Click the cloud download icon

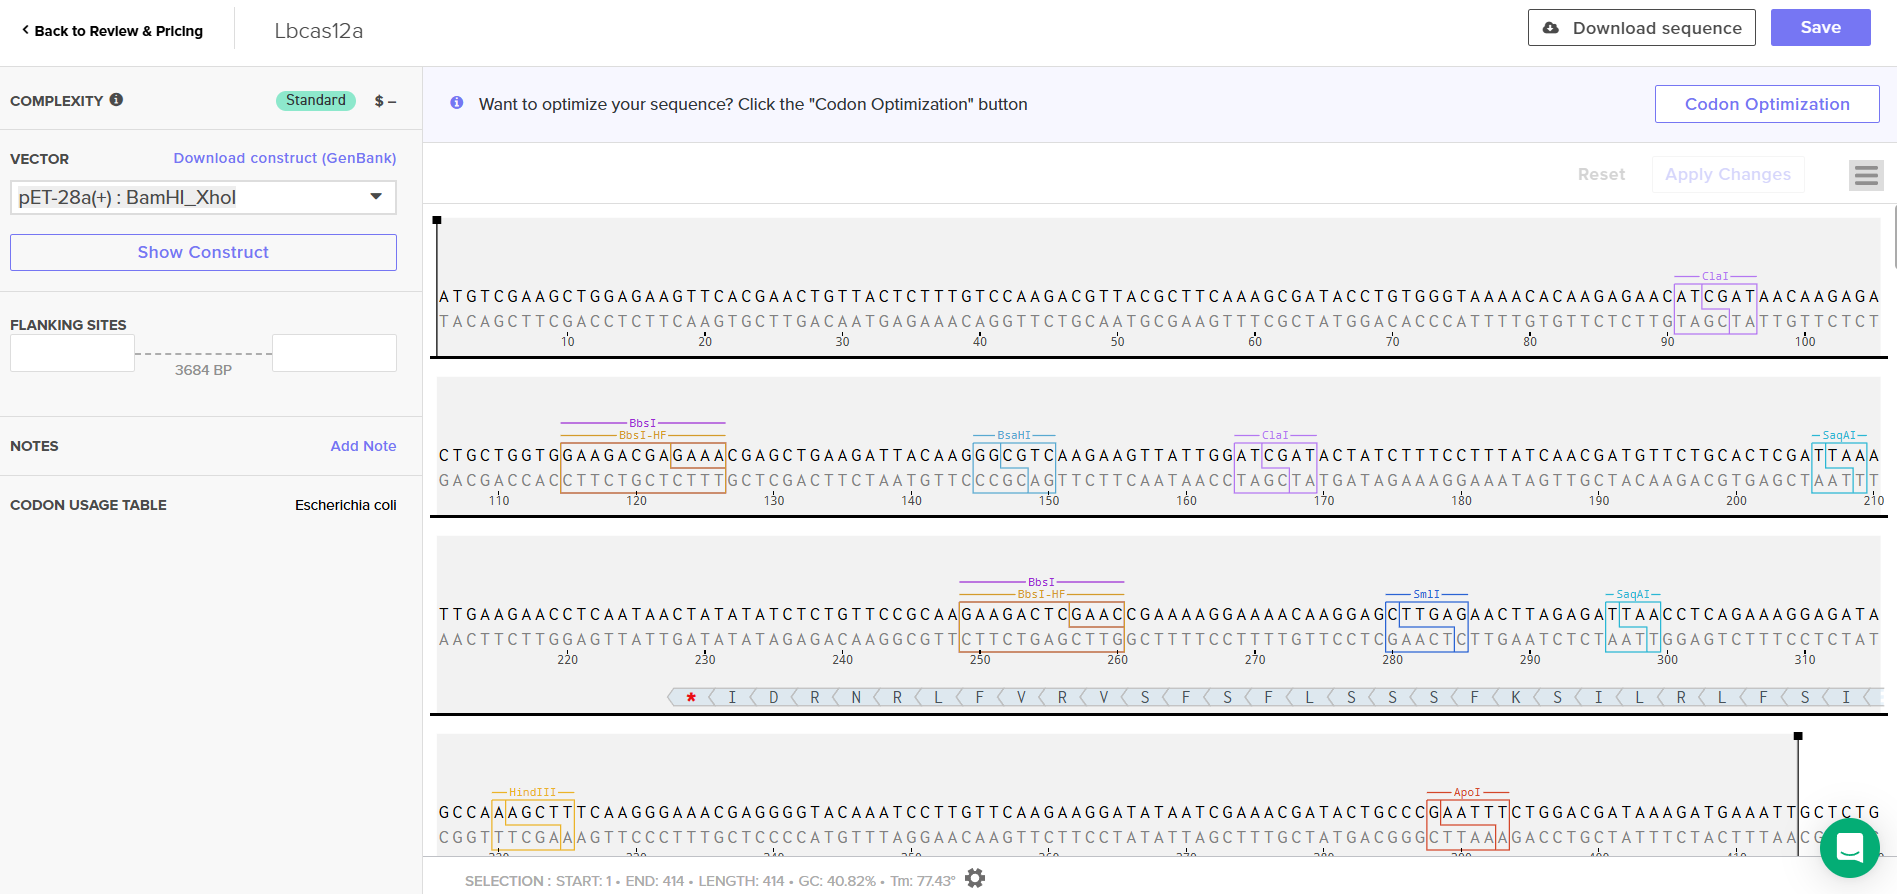pyautogui.click(x=1551, y=28)
